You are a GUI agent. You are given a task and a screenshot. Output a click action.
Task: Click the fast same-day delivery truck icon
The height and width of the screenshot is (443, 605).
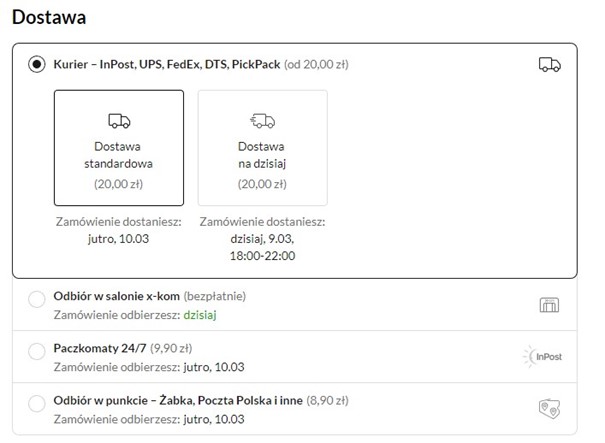tap(262, 121)
